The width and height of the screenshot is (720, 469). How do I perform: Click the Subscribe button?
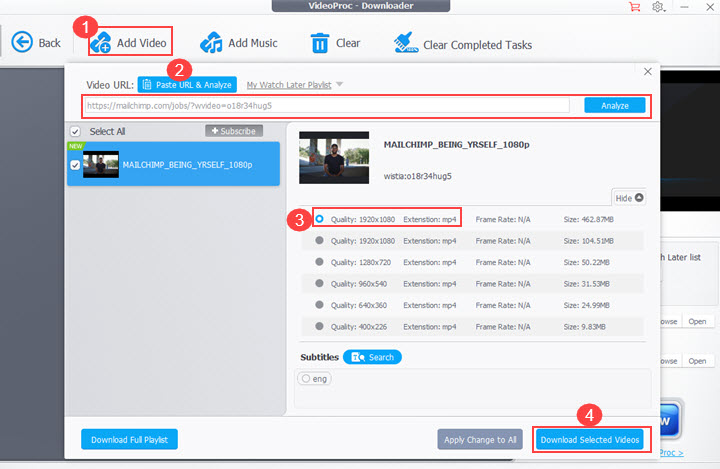click(234, 131)
